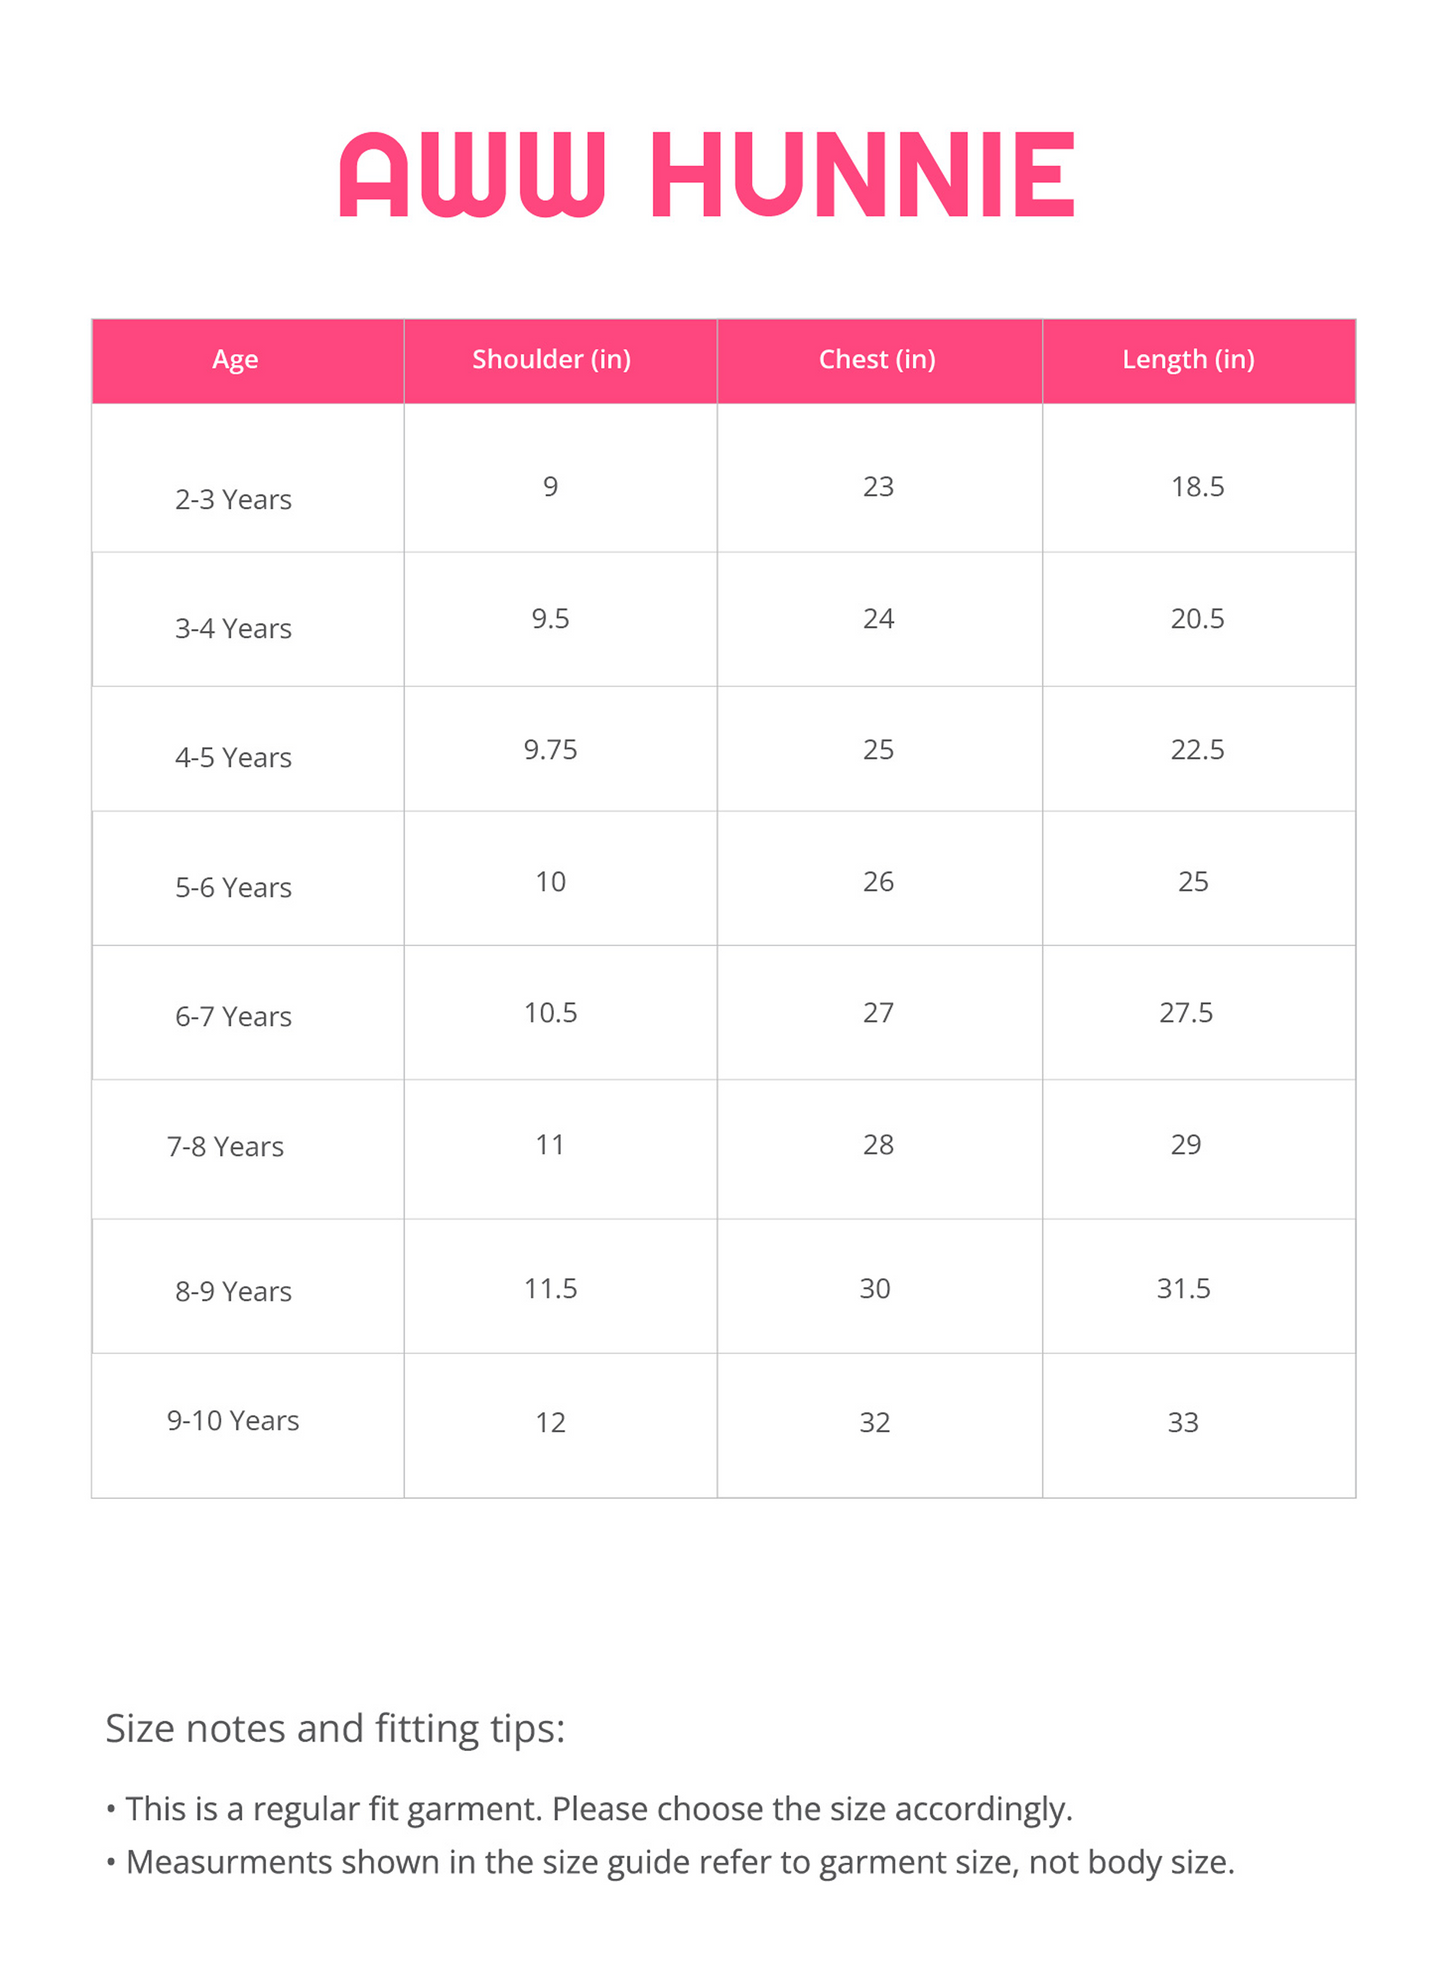This screenshot has height=1987, width=1445.
Task: Click the 9-10 Years row label
Action: coord(233,1420)
